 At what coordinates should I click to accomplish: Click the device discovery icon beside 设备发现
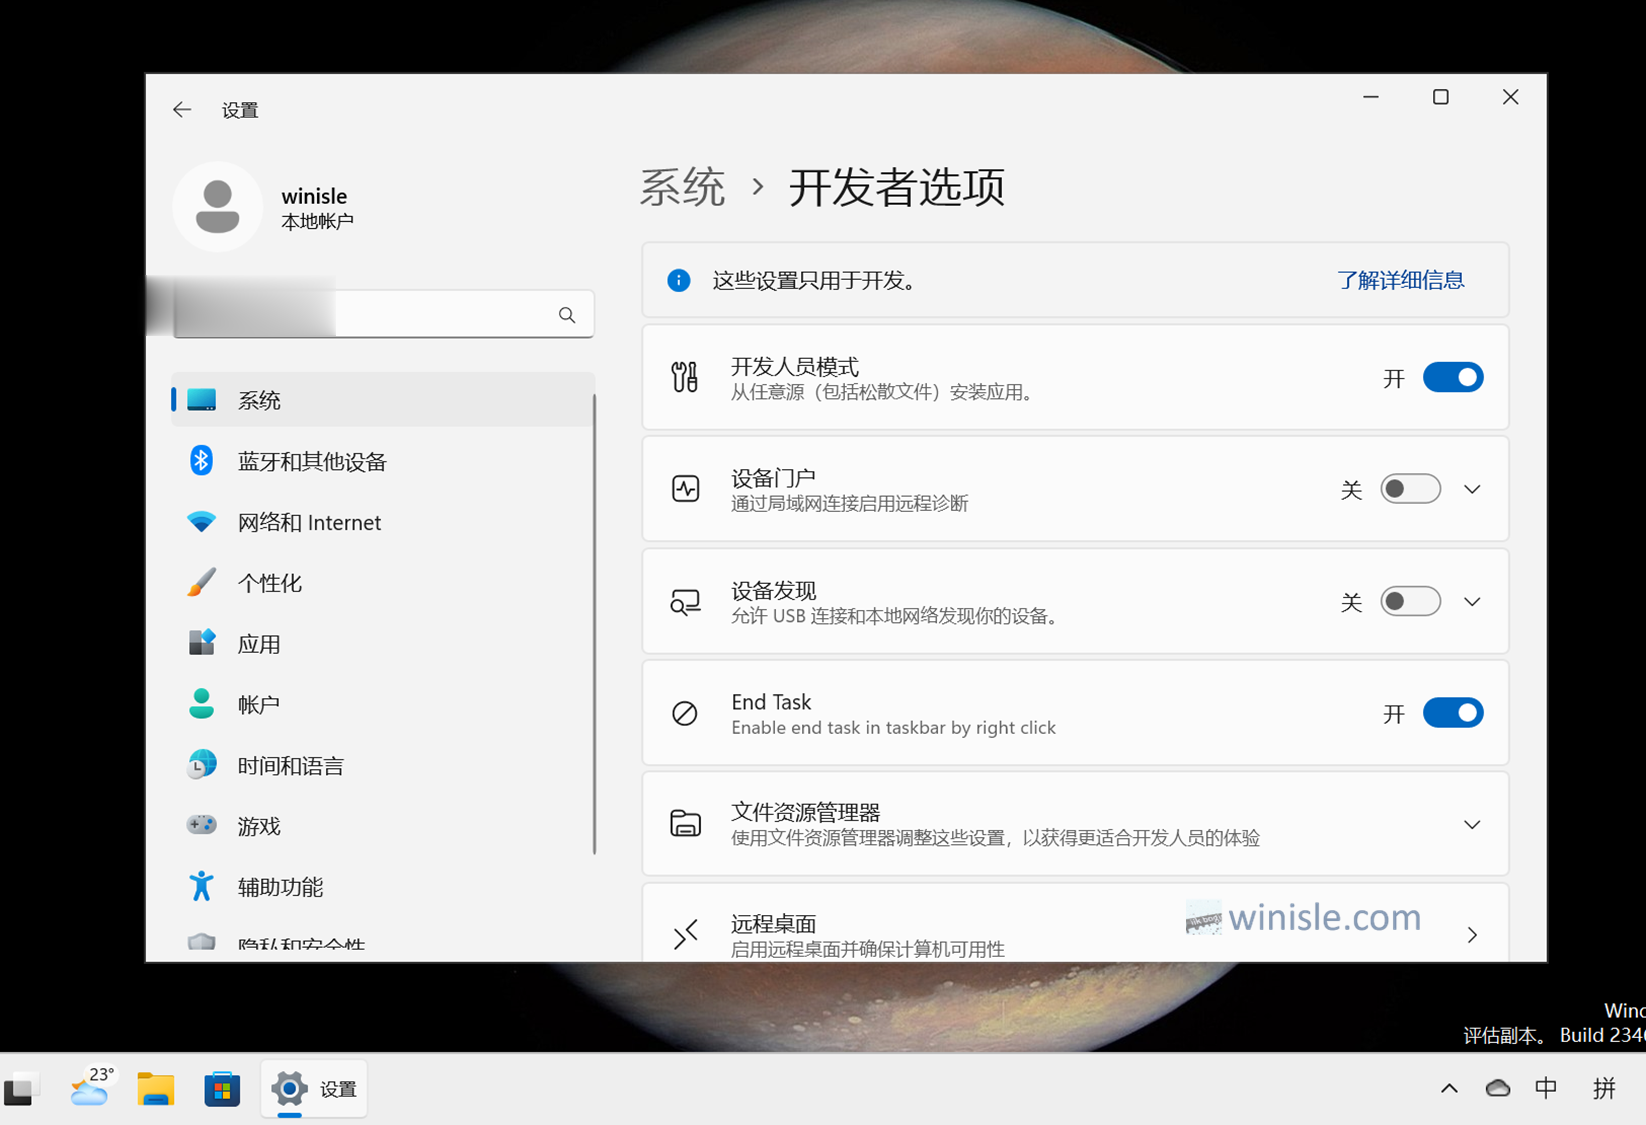point(685,602)
